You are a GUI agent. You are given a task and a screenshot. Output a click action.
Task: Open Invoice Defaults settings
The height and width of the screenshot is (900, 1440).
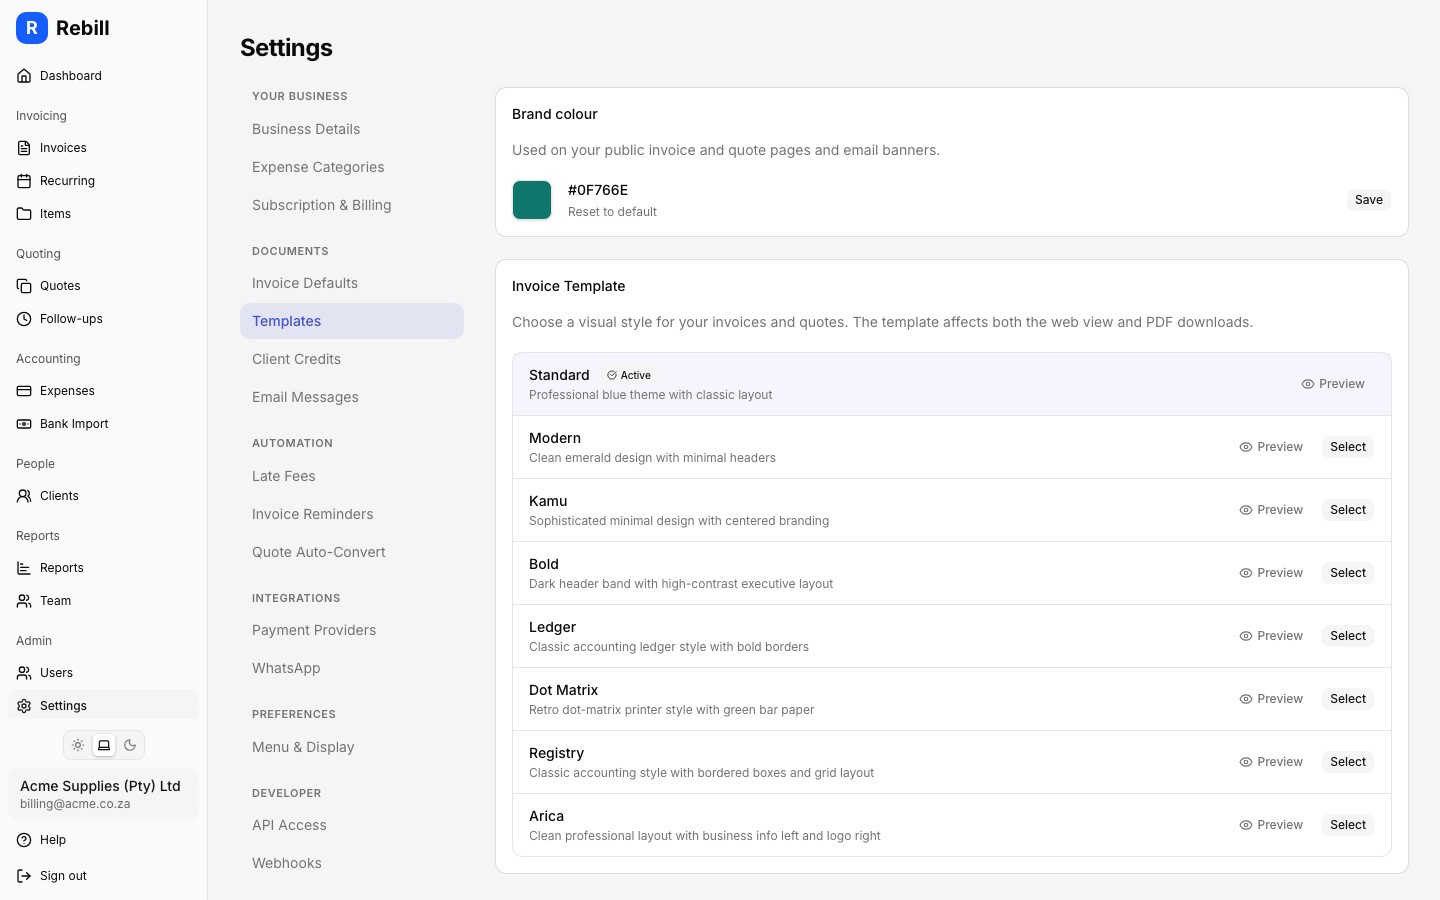point(352,283)
